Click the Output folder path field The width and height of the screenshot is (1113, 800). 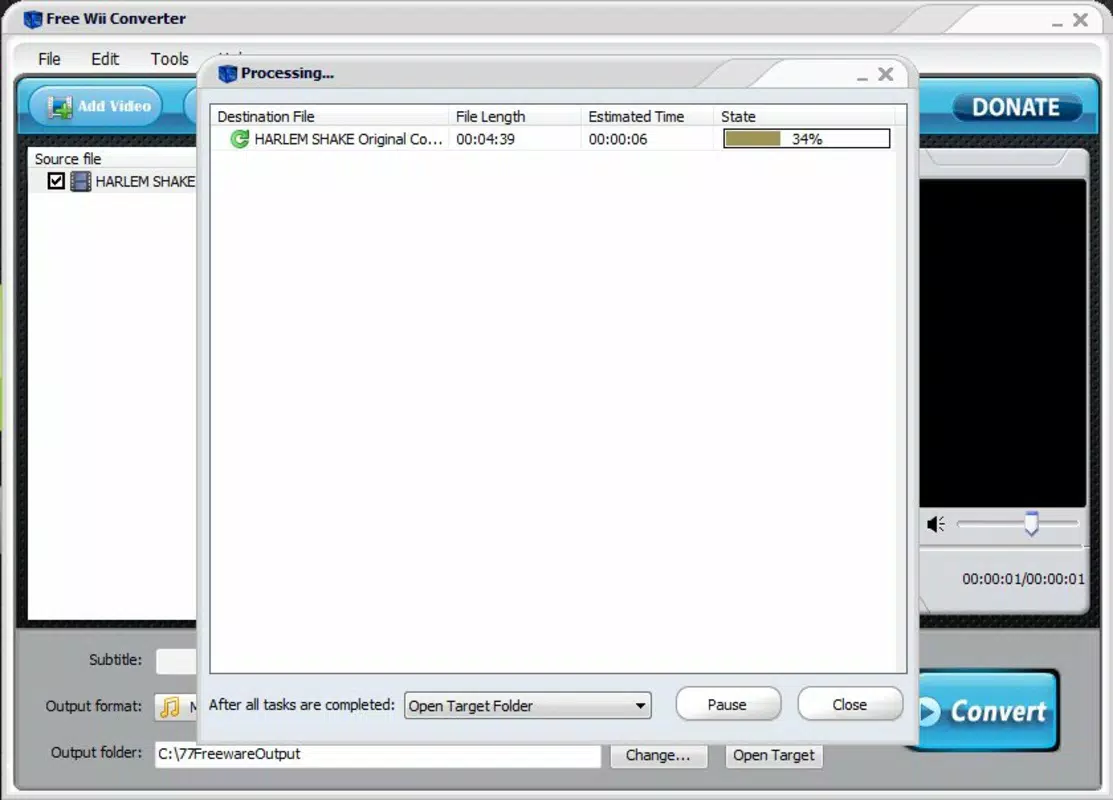click(378, 755)
